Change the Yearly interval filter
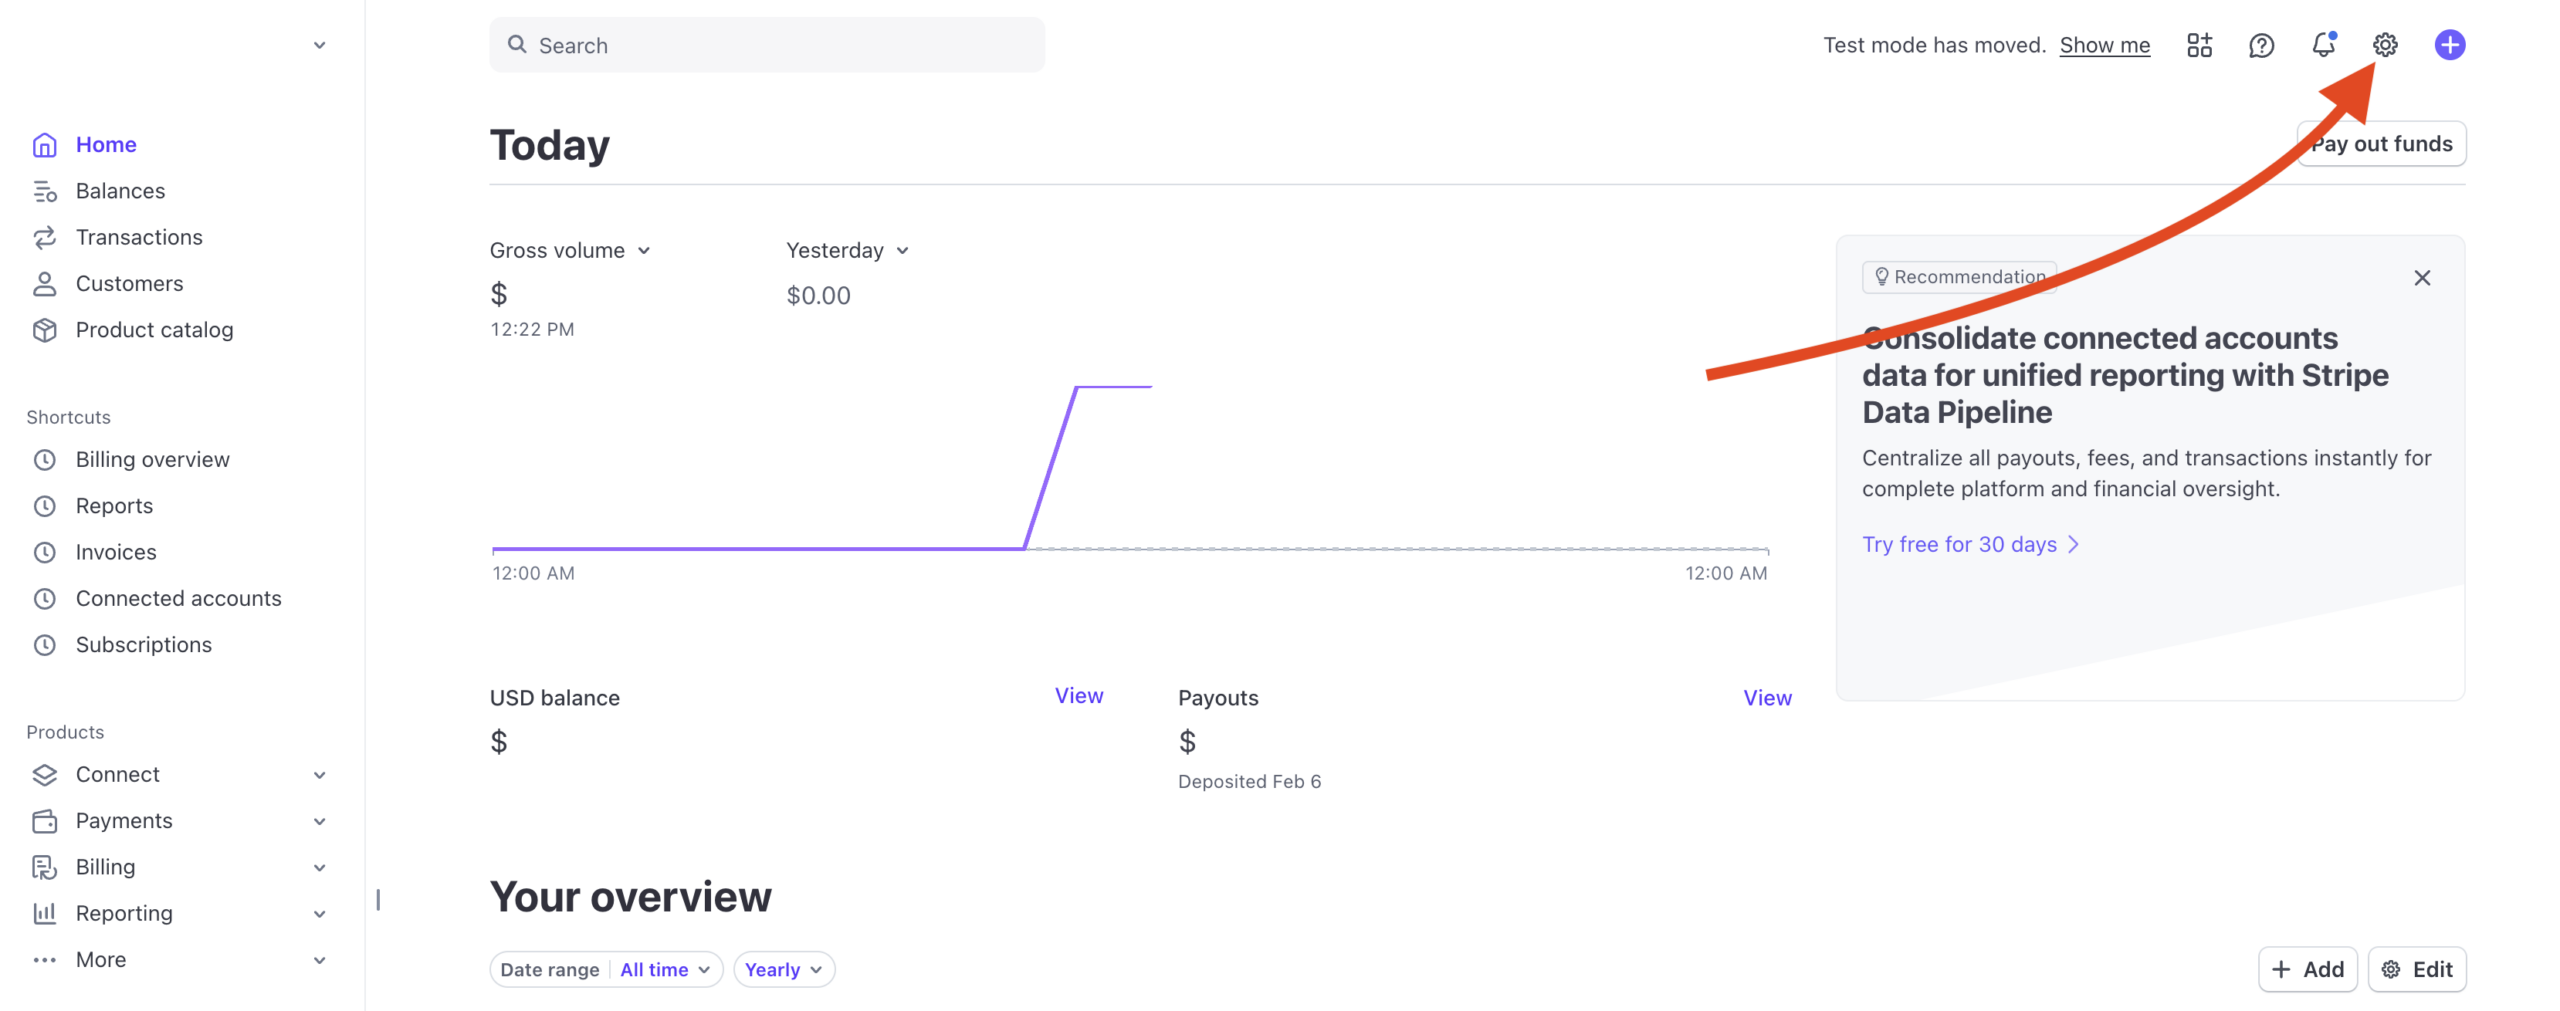2560x1011 pixels. tap(783, 969)
